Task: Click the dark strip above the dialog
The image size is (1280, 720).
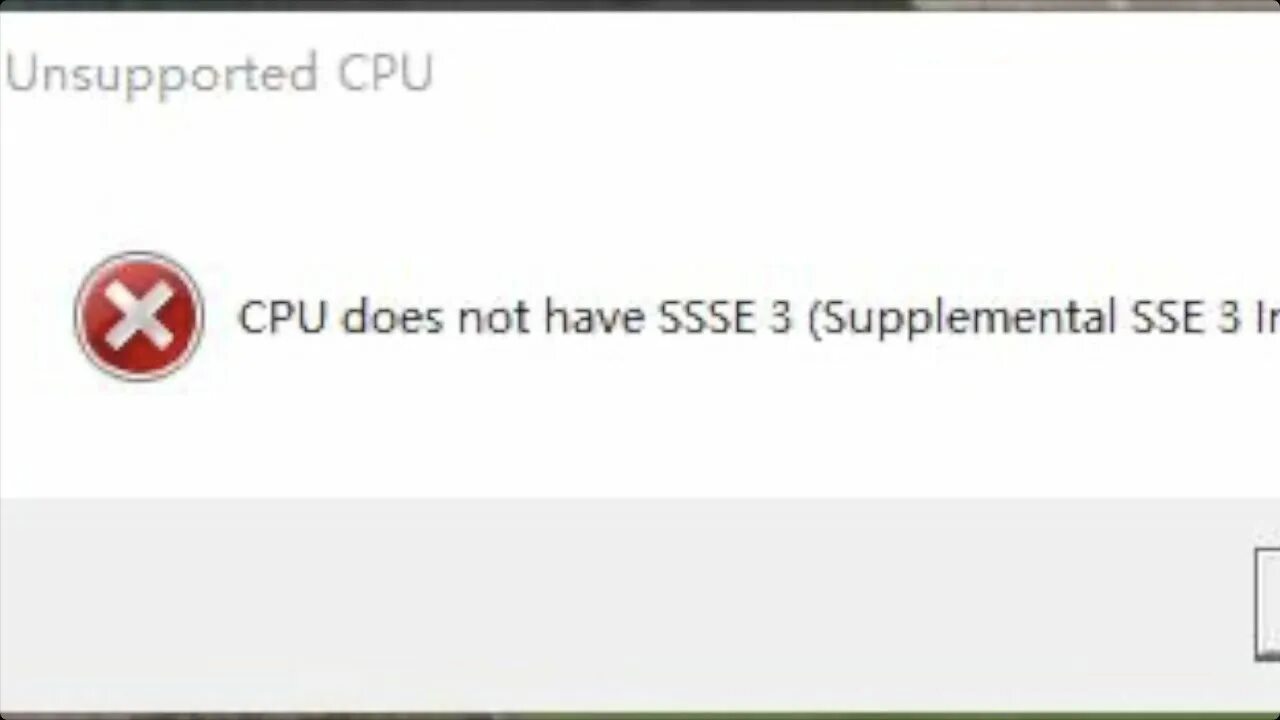Action: click(640, 5)
